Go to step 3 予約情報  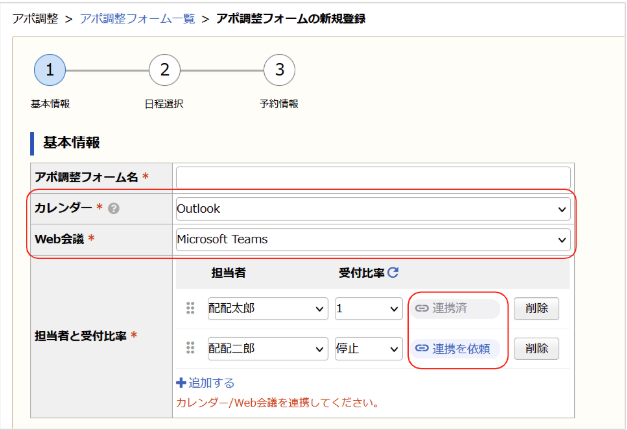click(279, 70)
